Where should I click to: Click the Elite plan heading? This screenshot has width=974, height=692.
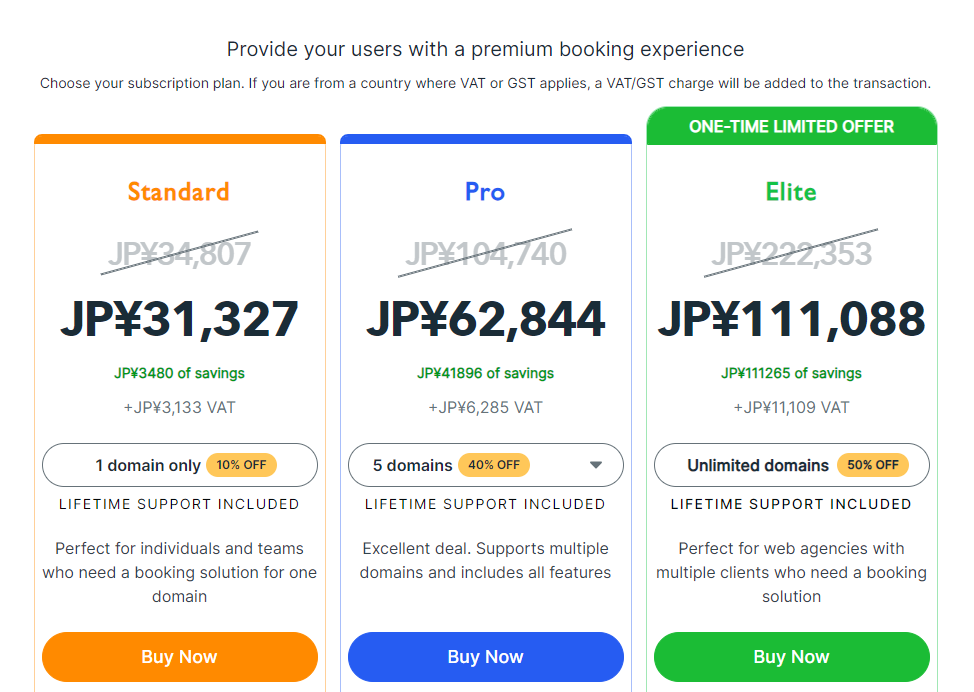pos(791,191)
